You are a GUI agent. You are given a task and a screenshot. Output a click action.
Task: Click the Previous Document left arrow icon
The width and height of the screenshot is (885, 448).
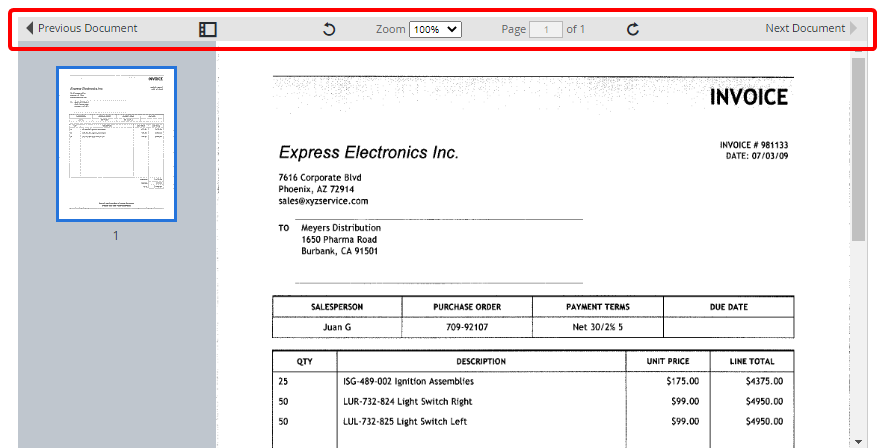pyautogui.click(x=29, y=29)
